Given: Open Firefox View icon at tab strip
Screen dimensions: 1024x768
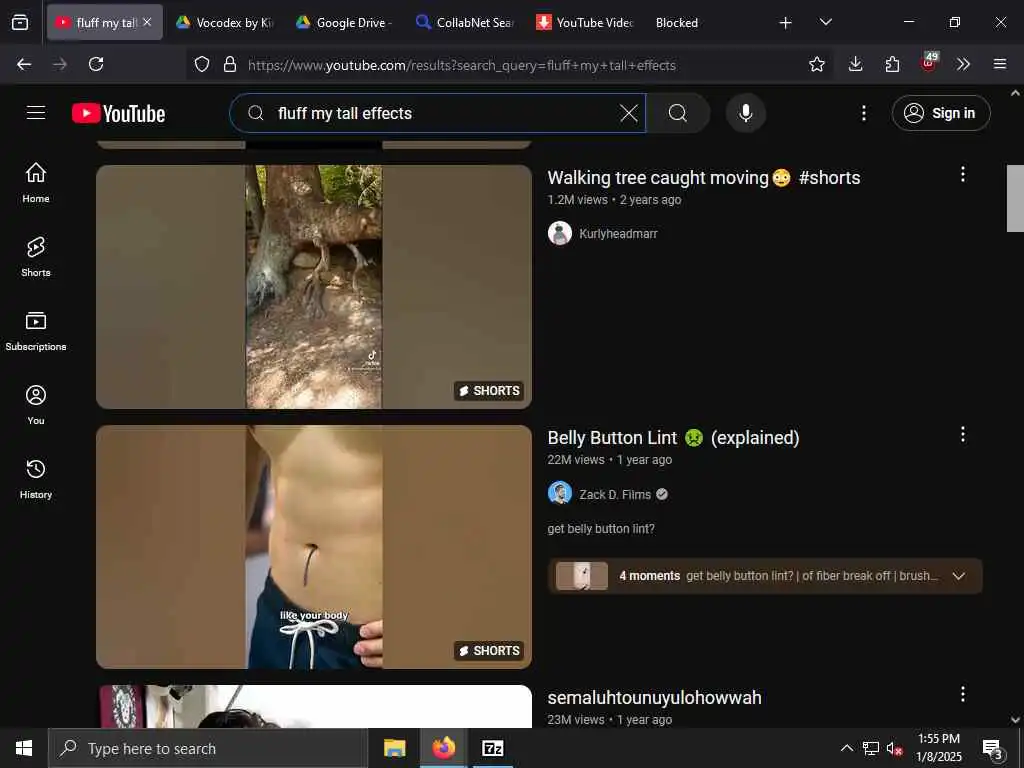Looking at the screenshot, I should tap(20, 22).
